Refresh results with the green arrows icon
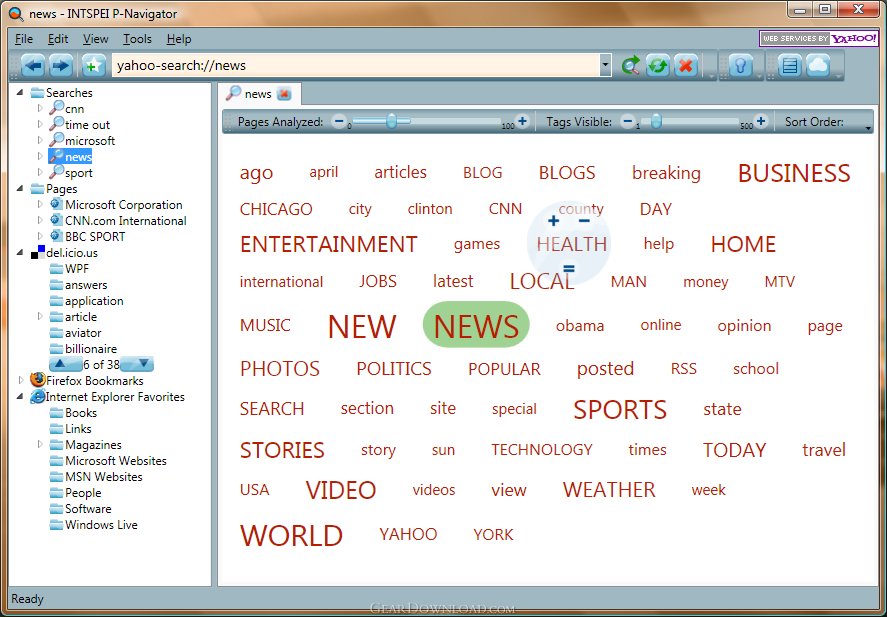 coord(658,66)
